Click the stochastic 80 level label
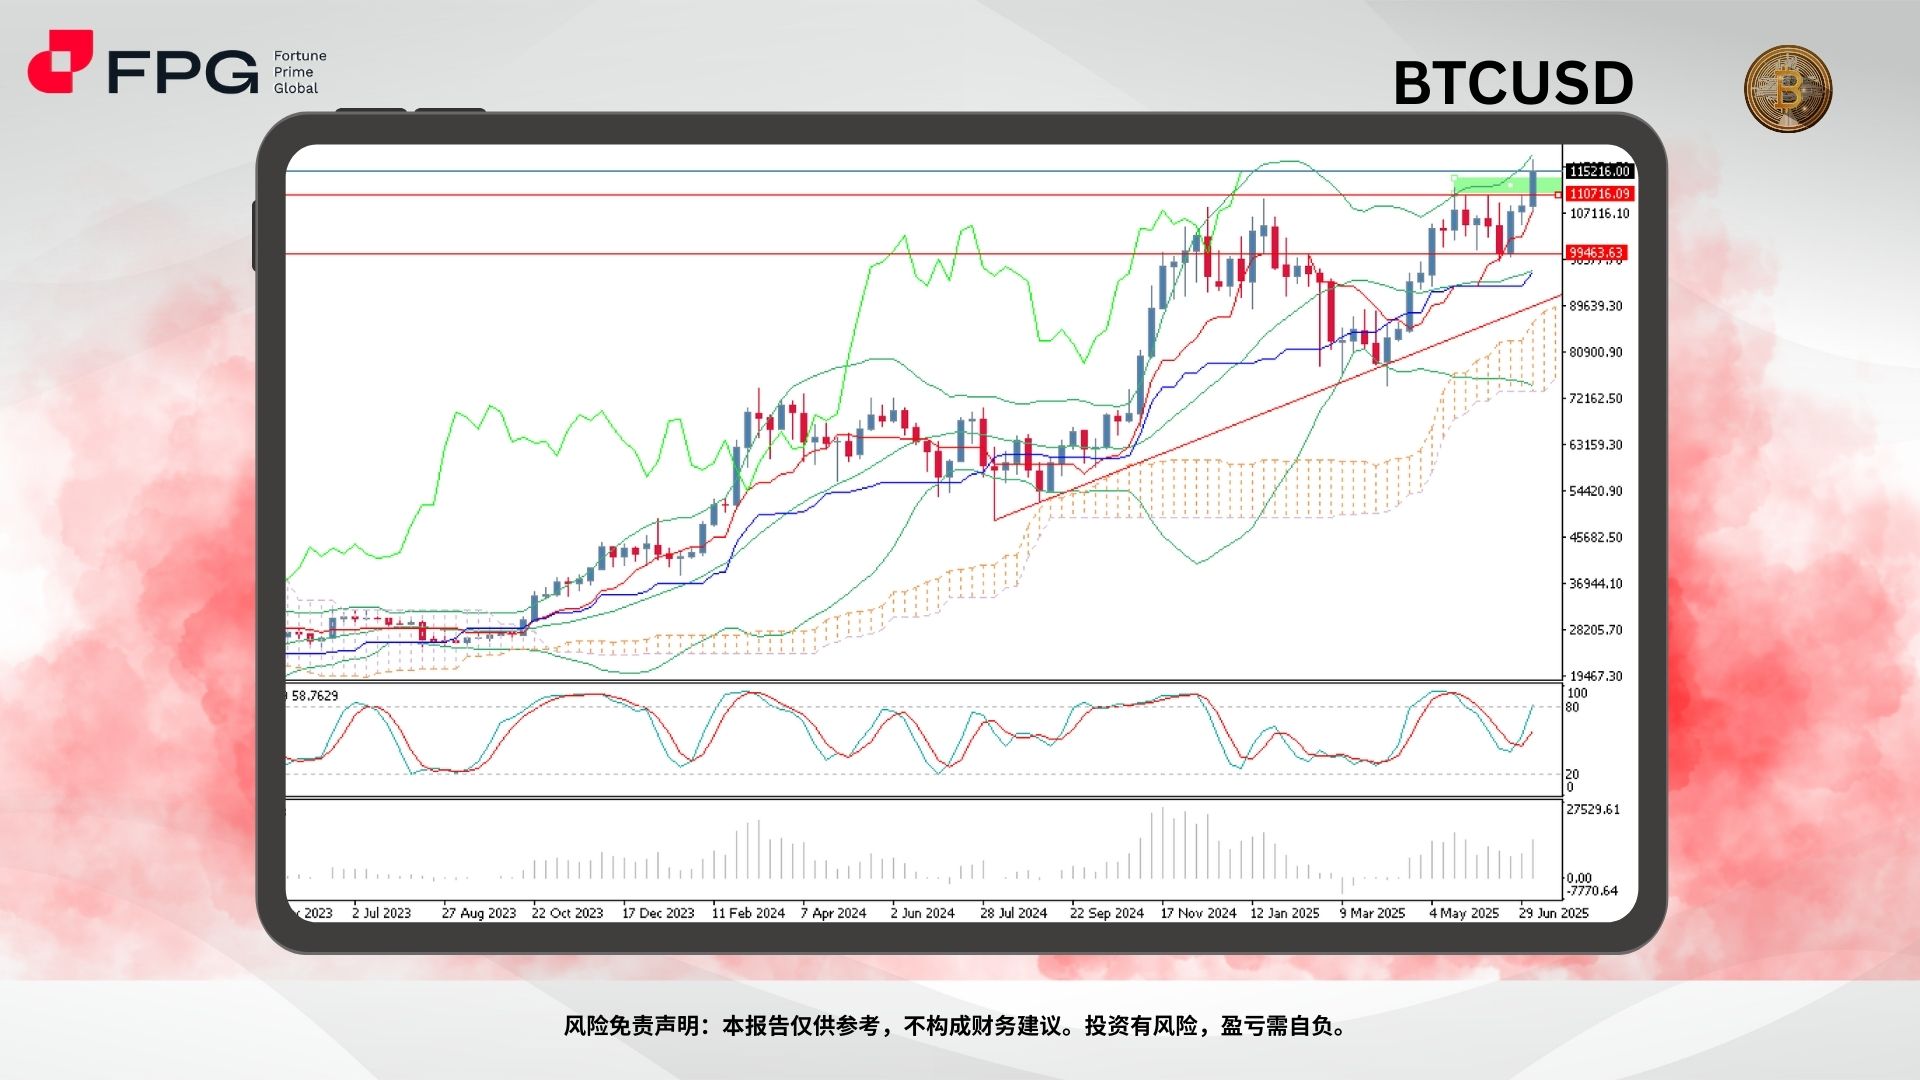Viewport: 1920px width, 1080px height. 1572,707
